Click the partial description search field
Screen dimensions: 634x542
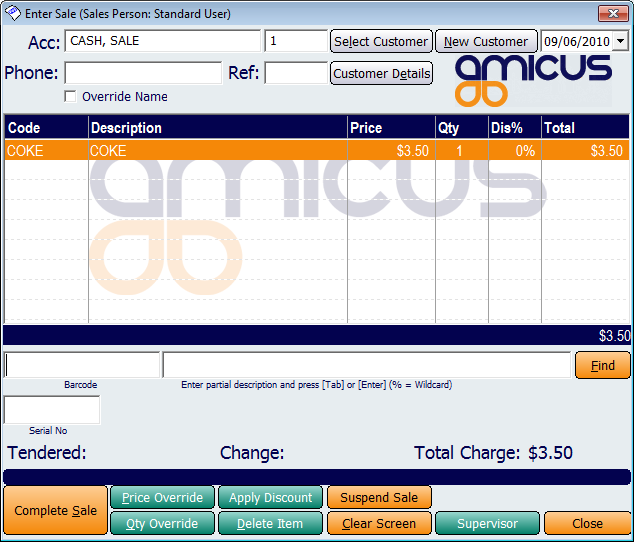[x=367, y=365]
